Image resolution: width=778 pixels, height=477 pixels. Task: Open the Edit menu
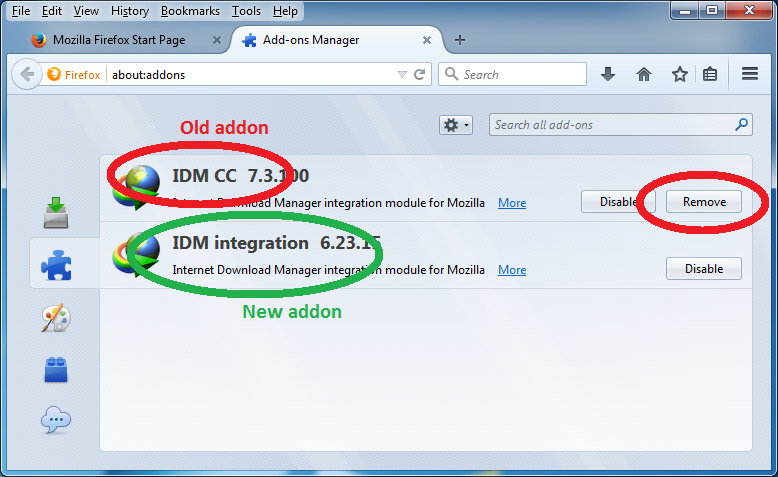(52, 11)
